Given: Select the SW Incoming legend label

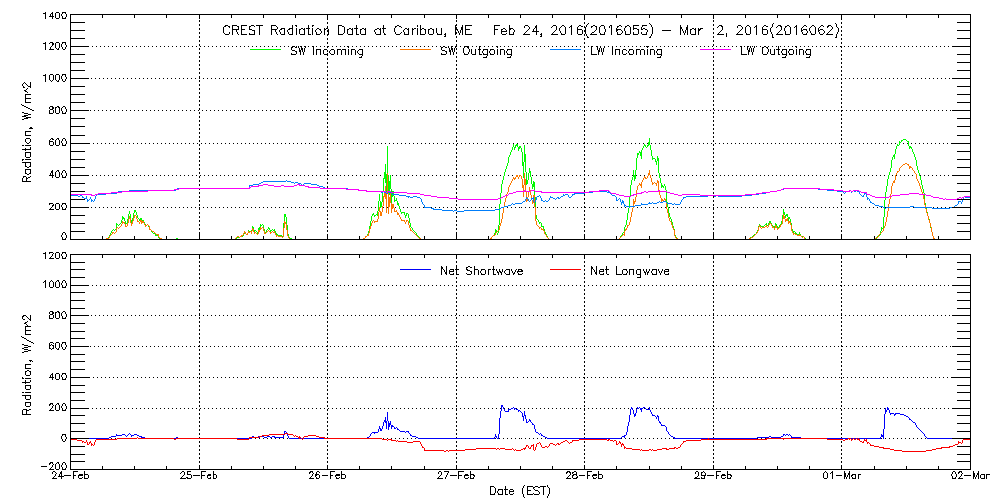Looking at the screenshot, I should coord(327,52).
